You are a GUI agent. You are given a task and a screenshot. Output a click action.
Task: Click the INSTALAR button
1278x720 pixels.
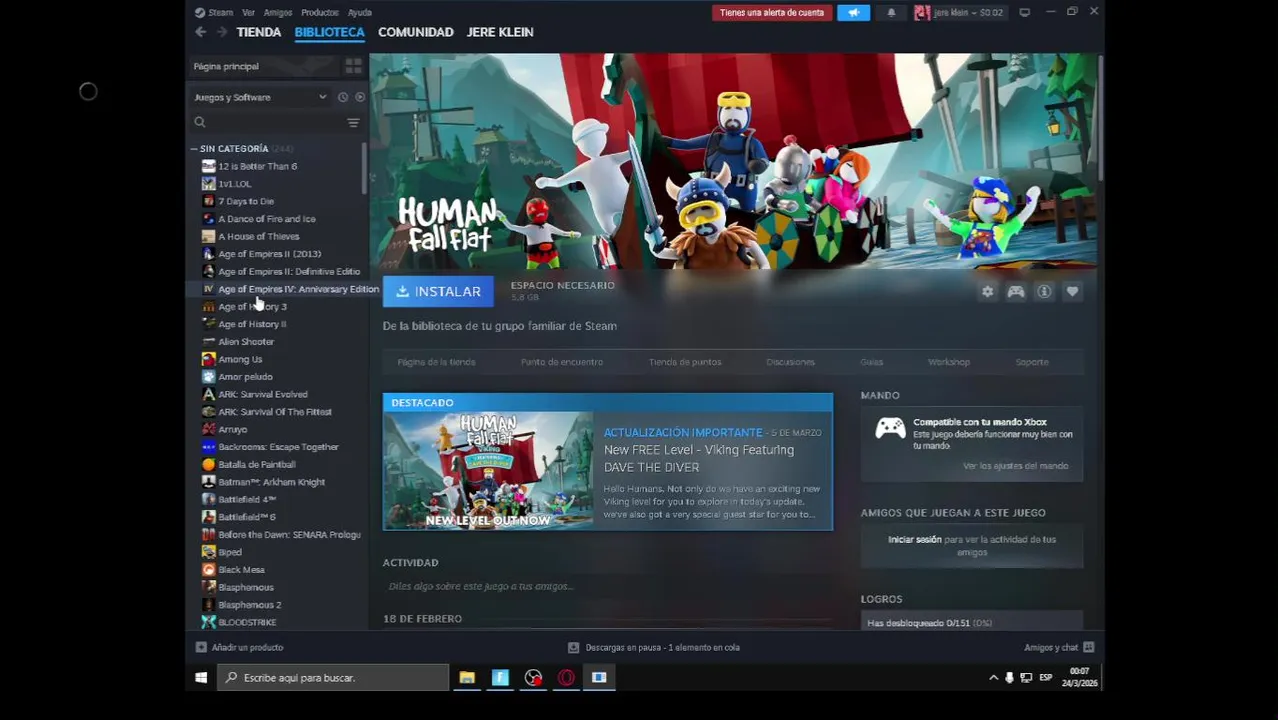(x=438, y=291)
